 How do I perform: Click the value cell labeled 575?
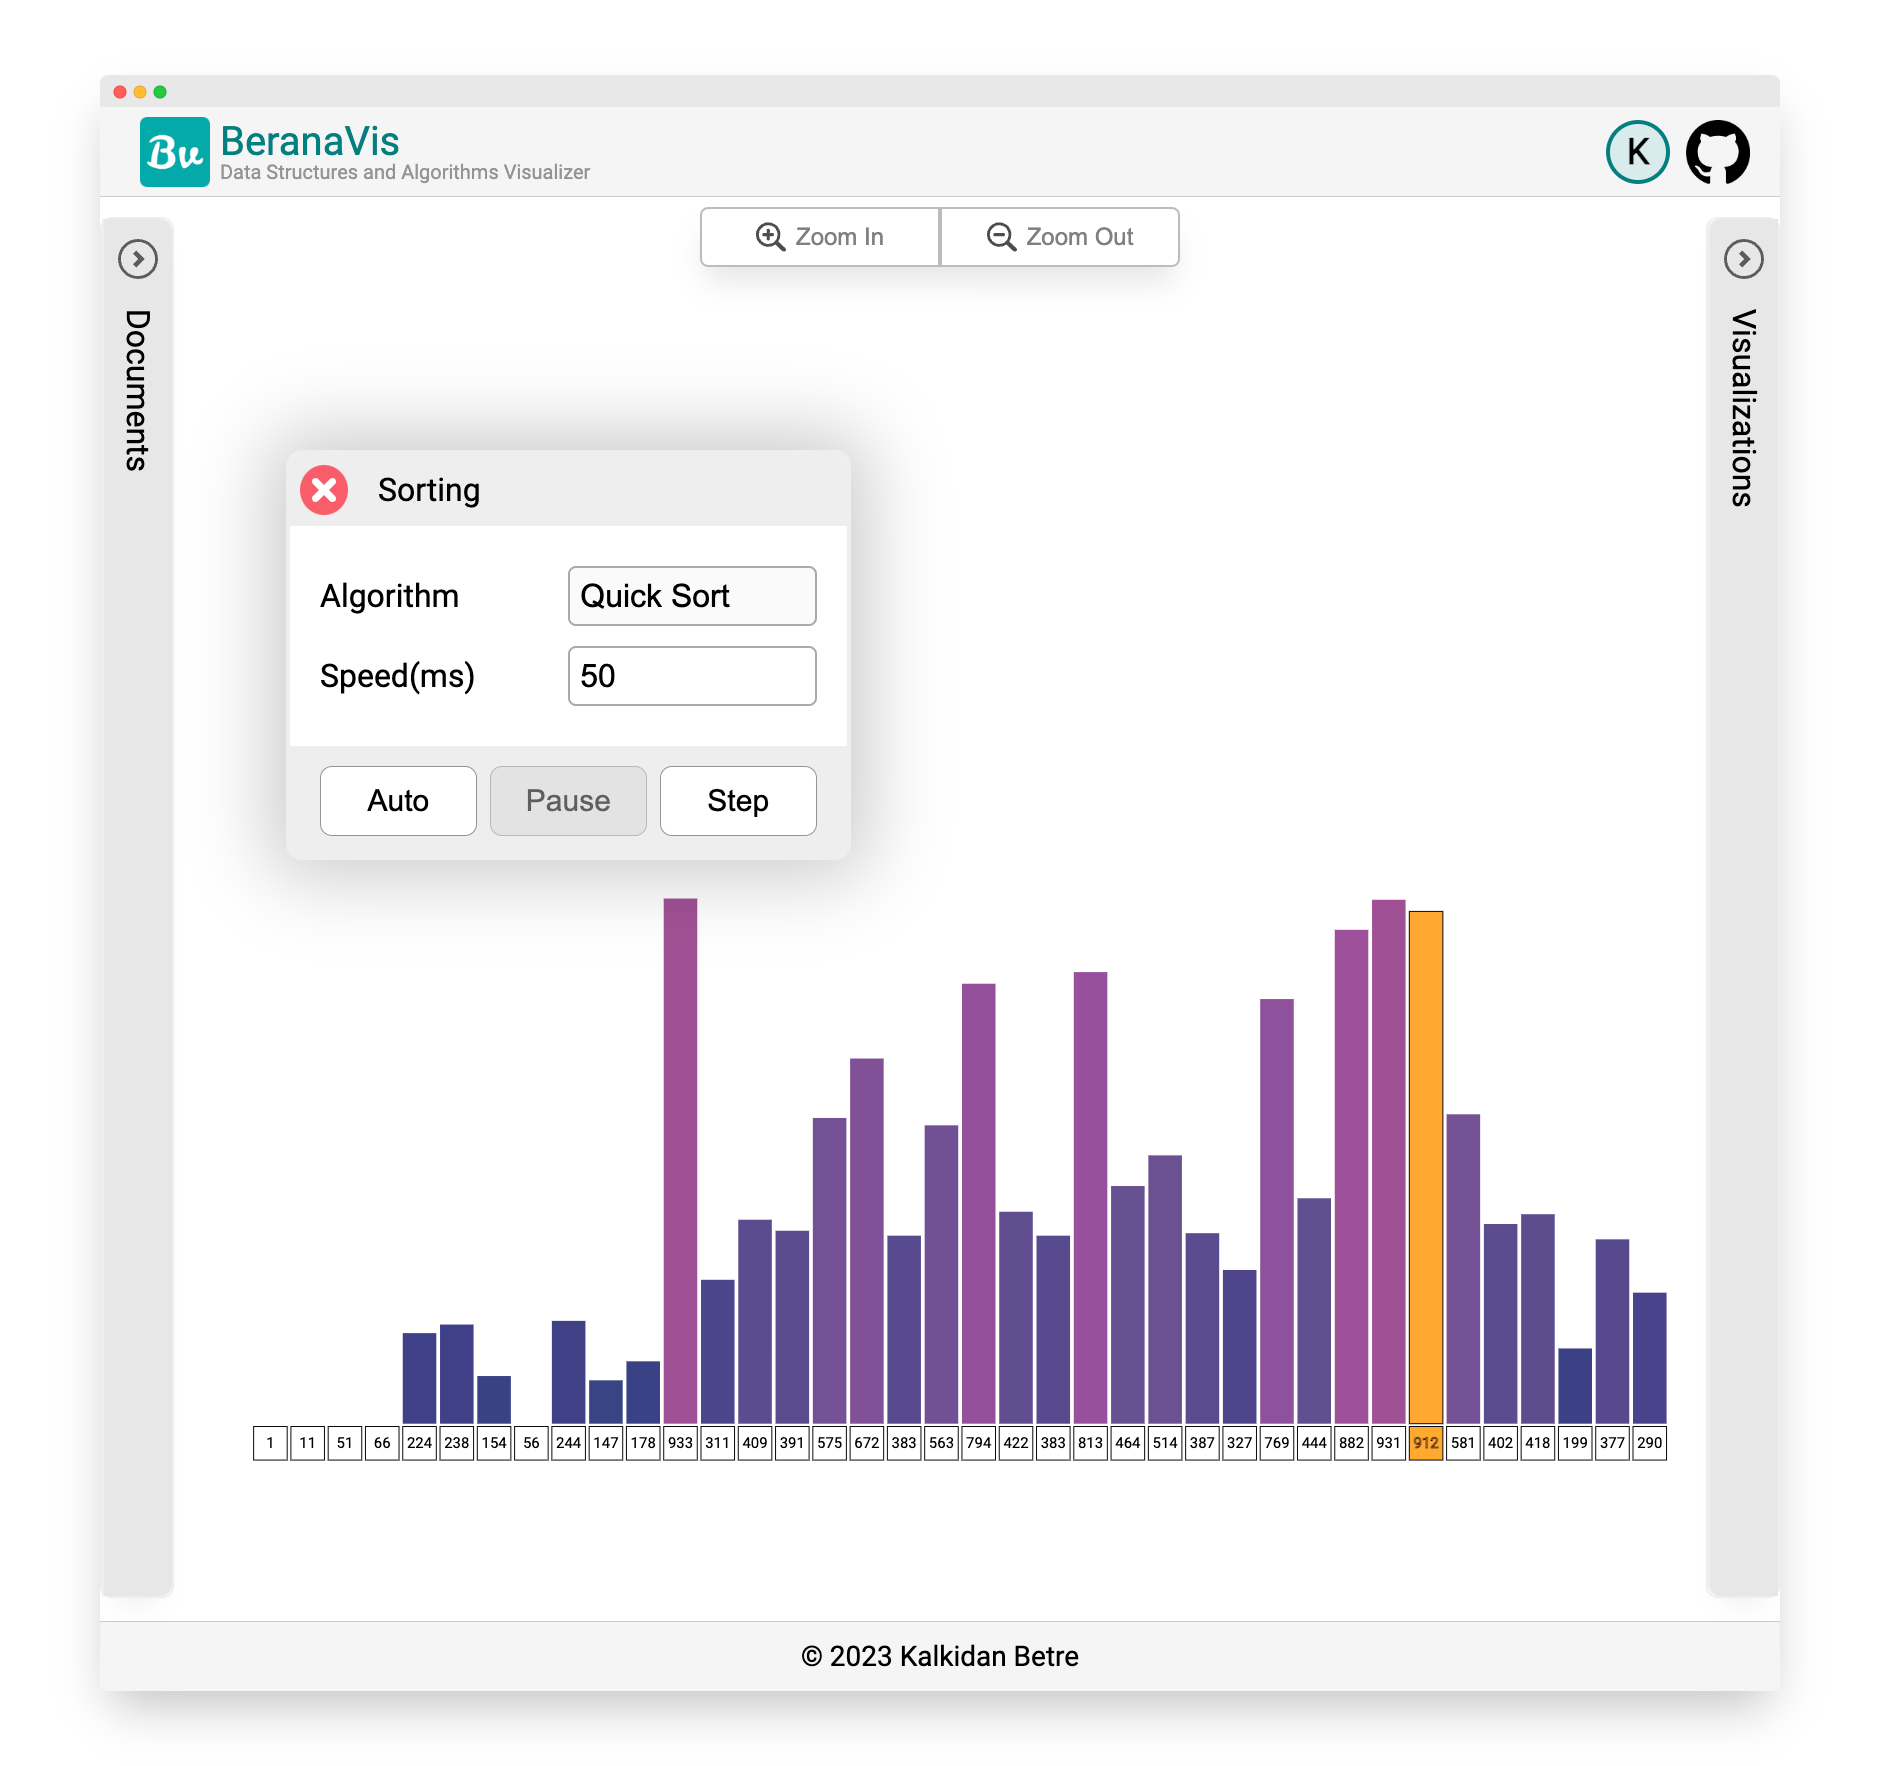pyautogui.click(x=829, y=1443)
